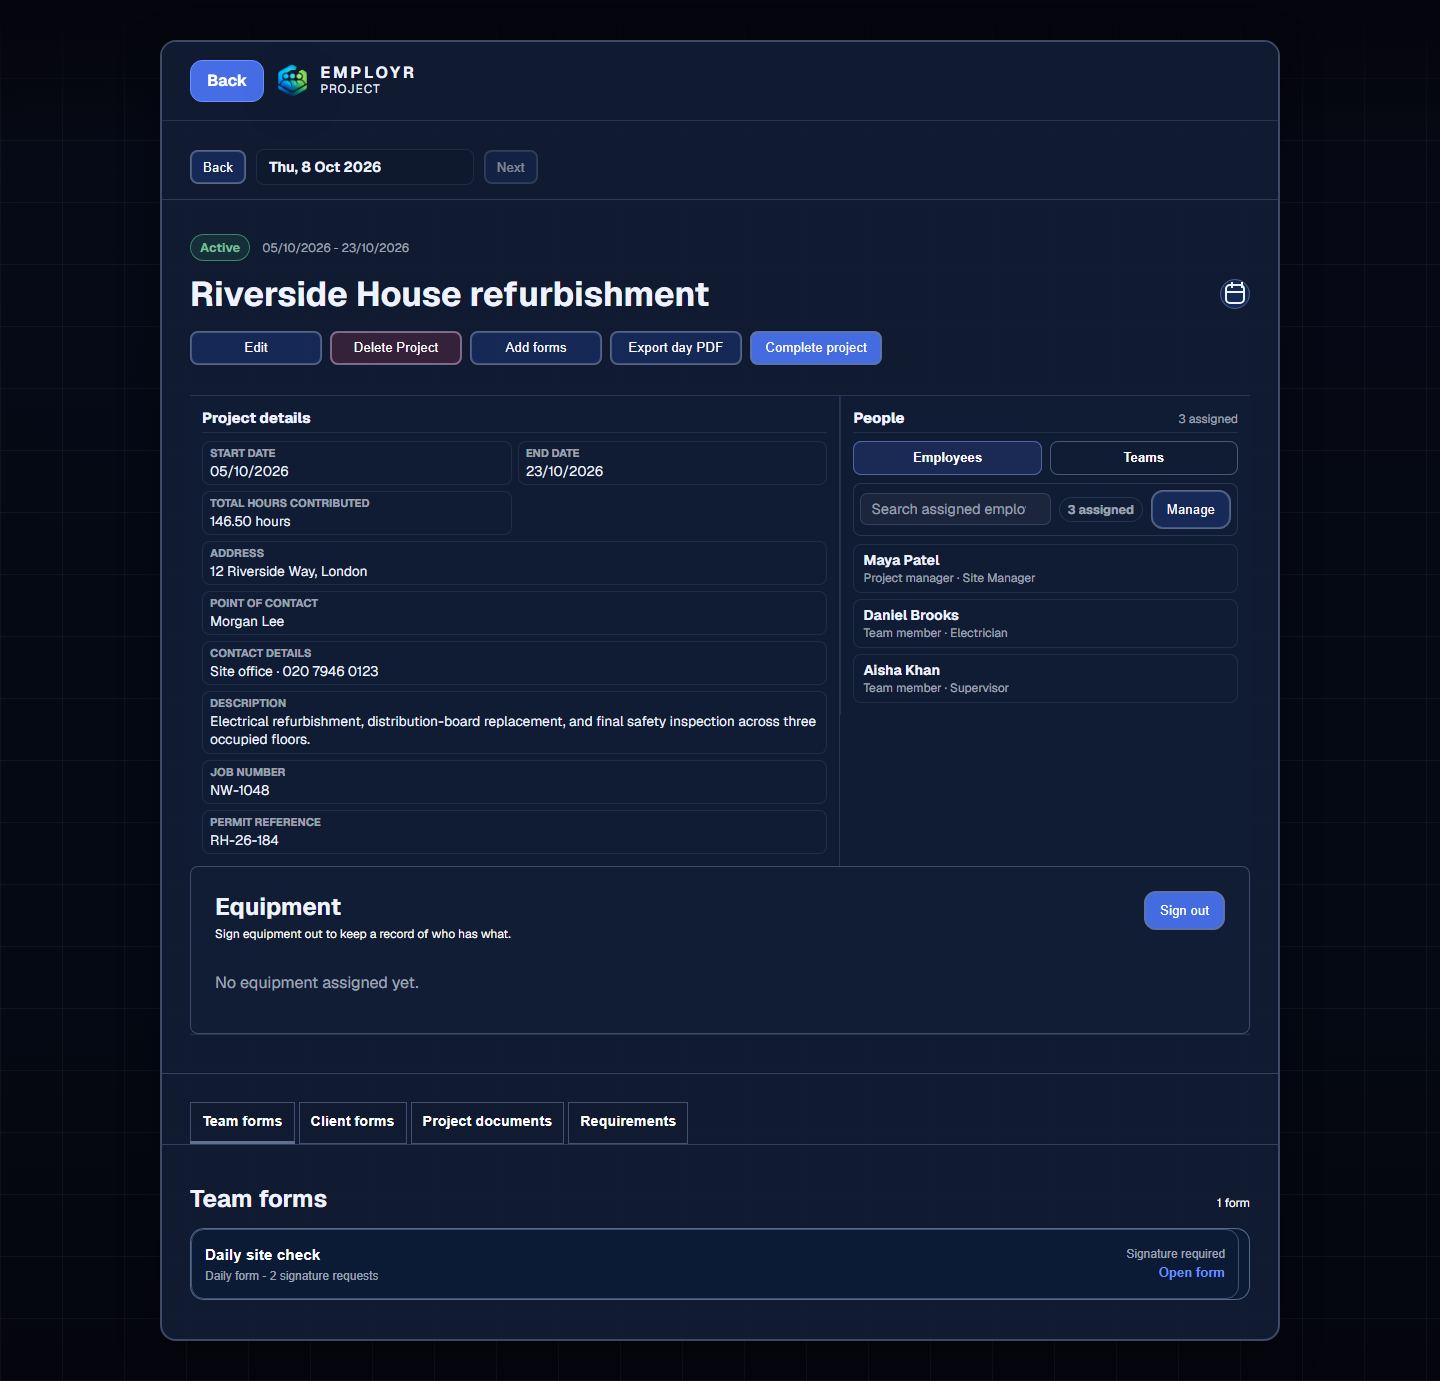Click total hours value 146.50 hours
The height and width of the screenshot is (1381, 1440).
(x=250, y=521)
